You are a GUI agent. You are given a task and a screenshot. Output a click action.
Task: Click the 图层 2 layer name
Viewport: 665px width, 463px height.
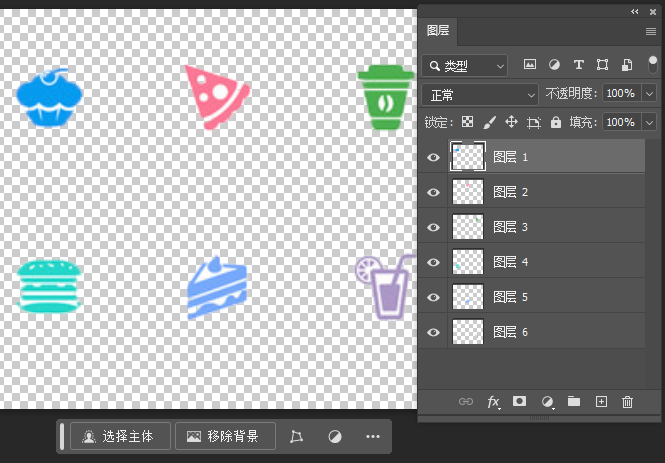(511, 192)
